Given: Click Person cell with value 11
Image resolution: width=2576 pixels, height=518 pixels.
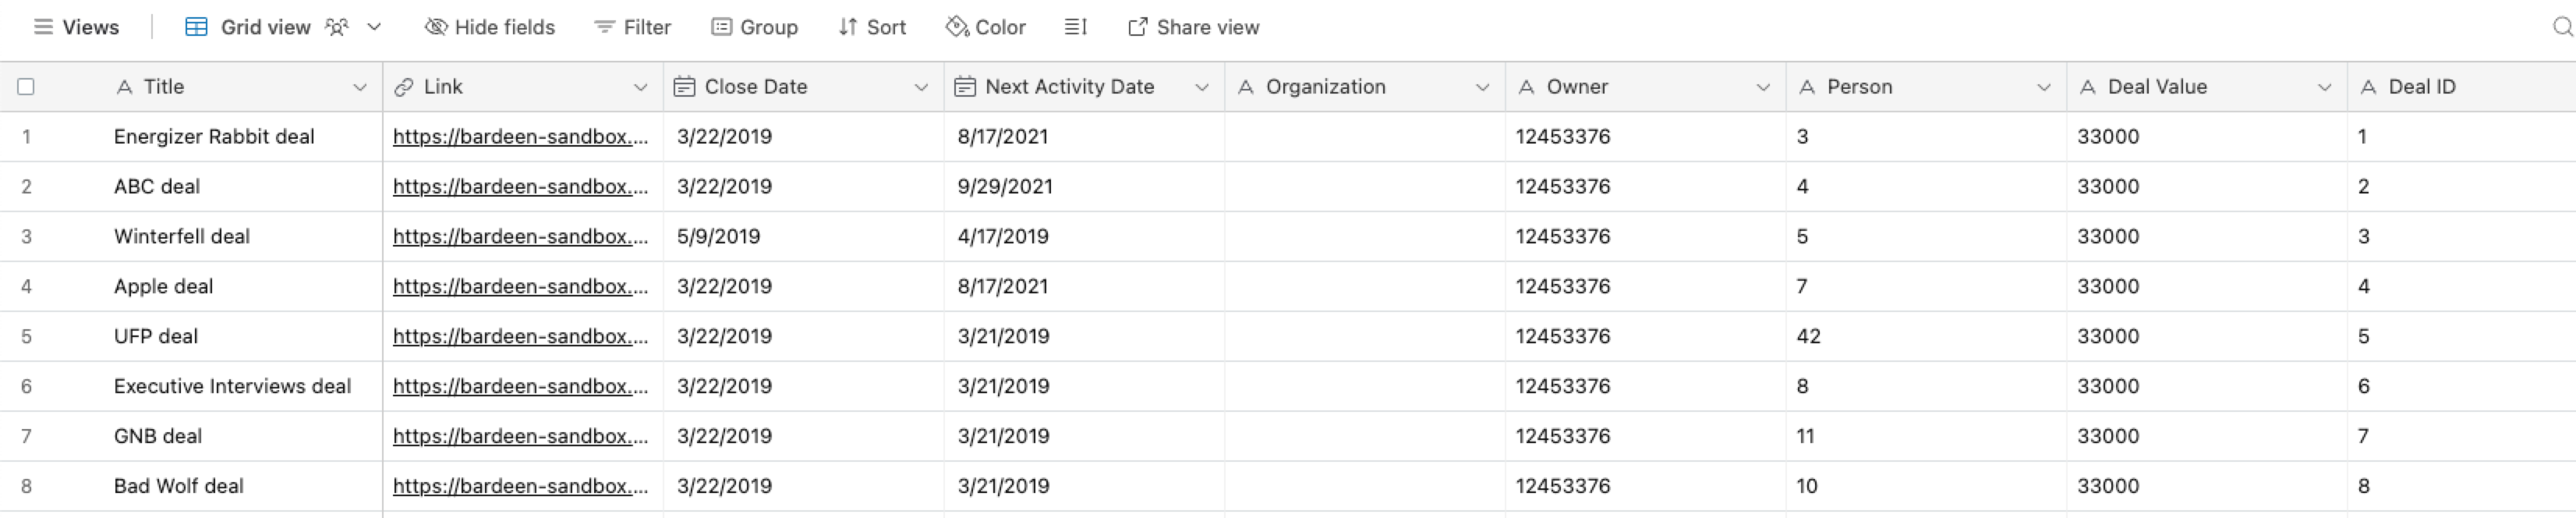Looking at the screenshot, I should pyautogui.click(x=1927, y=437).
